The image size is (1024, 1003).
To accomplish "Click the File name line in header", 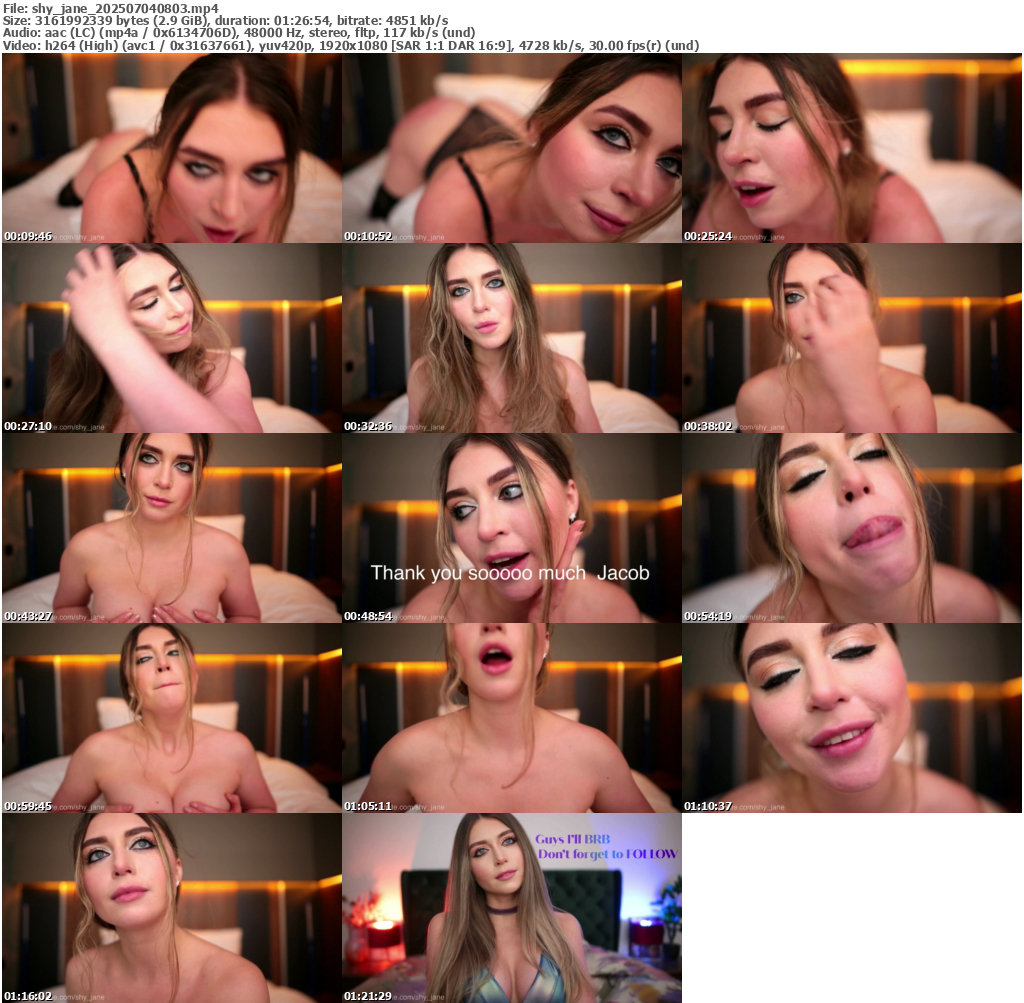I will coord(110,7).
